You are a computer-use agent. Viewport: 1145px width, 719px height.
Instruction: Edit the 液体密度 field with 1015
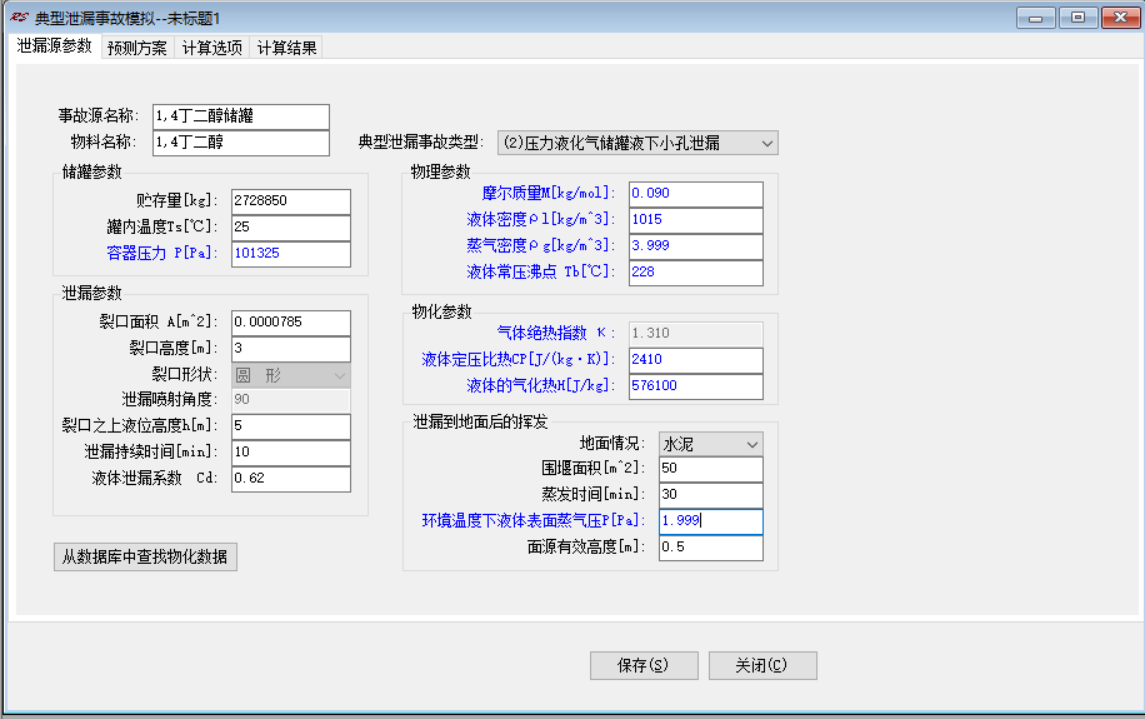(696, 220)
